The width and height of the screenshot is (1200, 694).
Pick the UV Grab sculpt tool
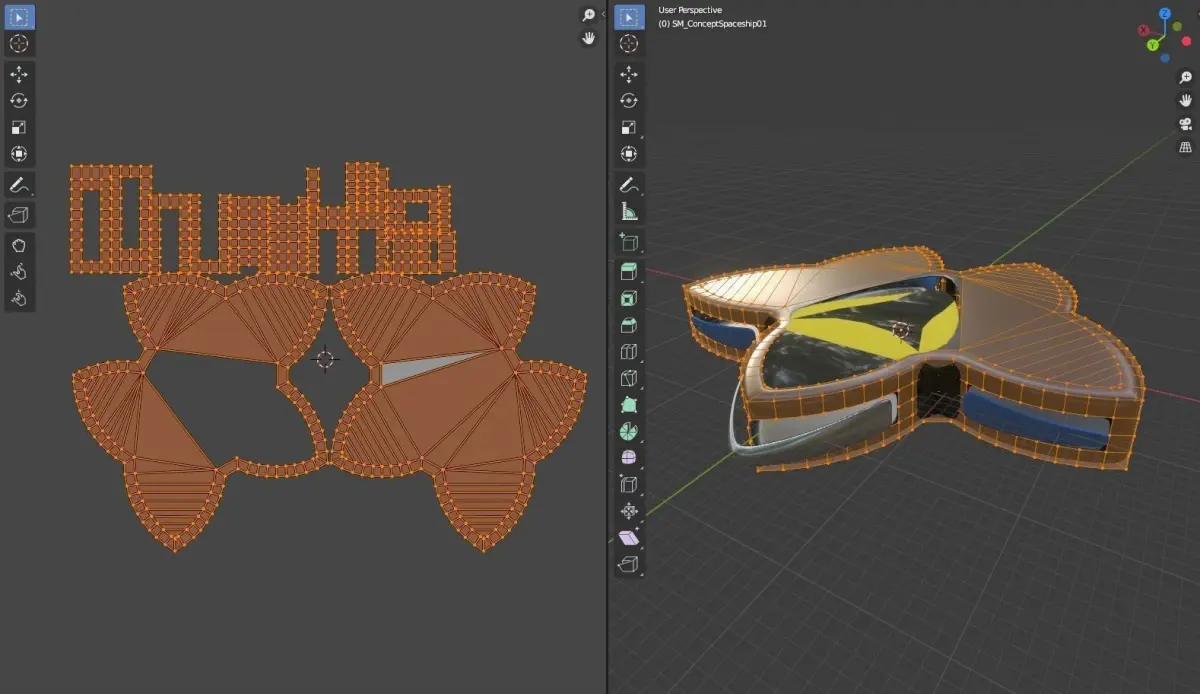pyautogui.click(x=19, y=245)
